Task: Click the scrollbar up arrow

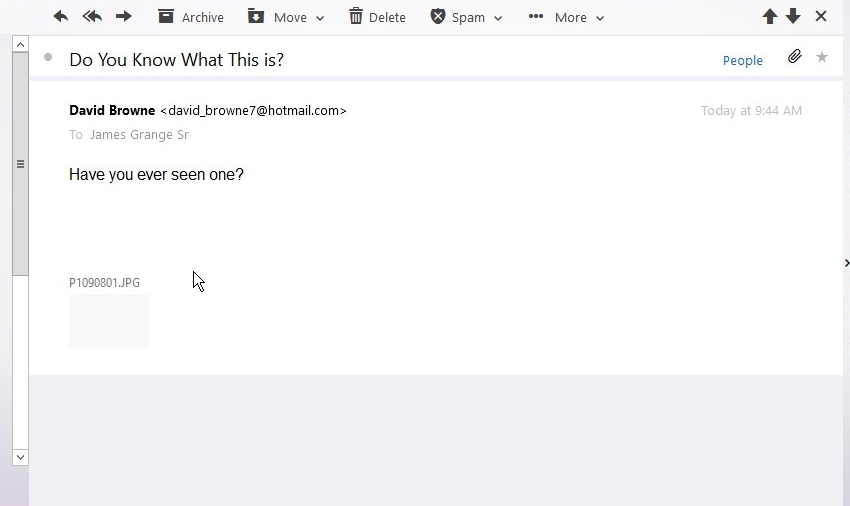Action: [x=21, y=44]
